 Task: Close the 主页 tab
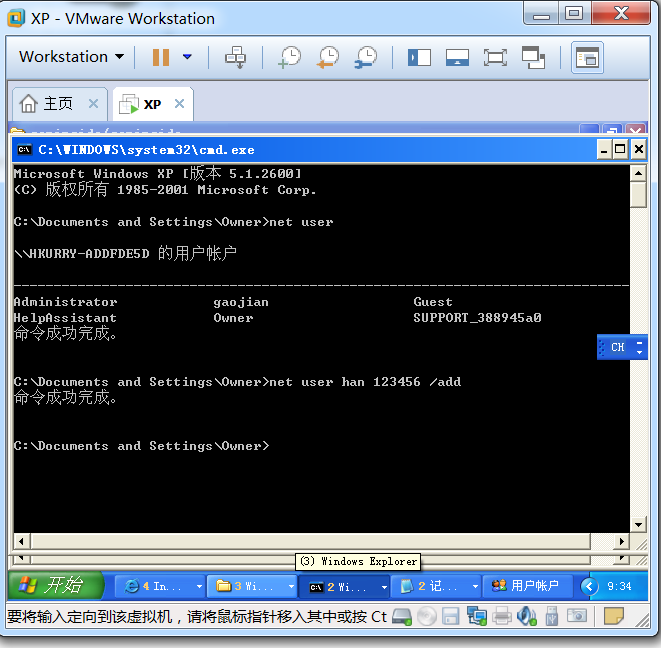click(94, 103)
